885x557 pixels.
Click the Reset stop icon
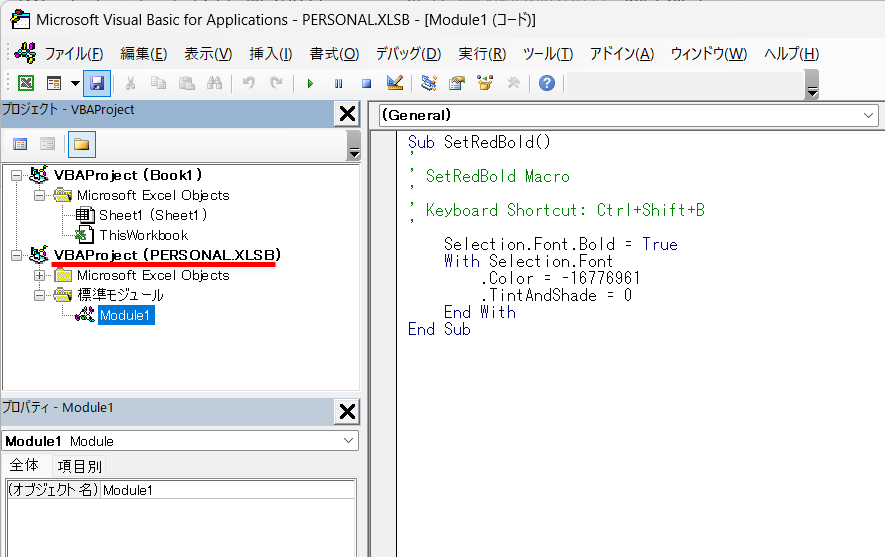(366, 84)
